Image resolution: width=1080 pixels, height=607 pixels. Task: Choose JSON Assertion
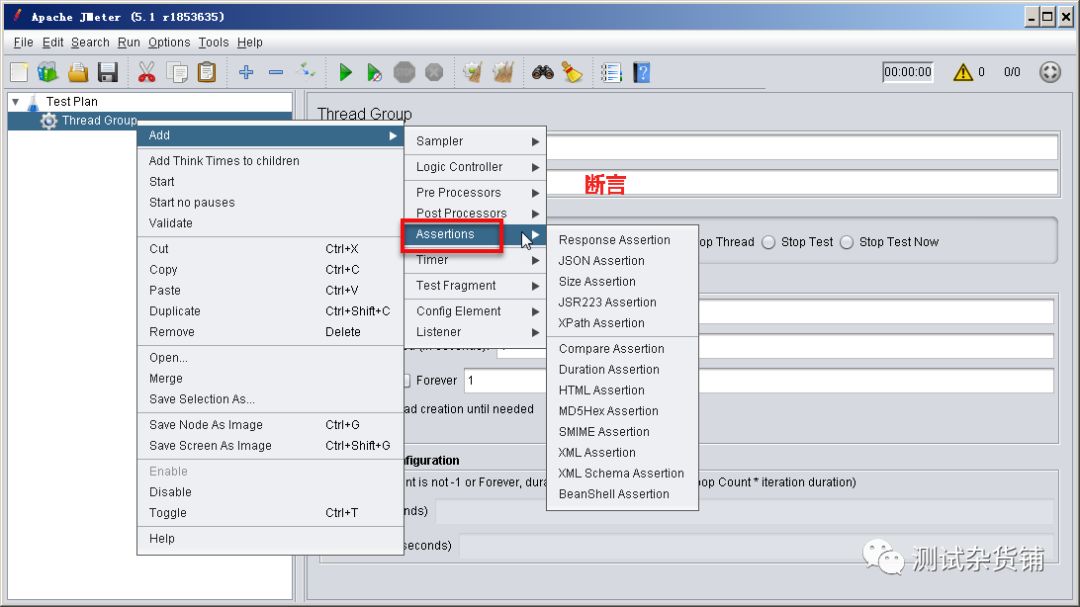point(622,260)
